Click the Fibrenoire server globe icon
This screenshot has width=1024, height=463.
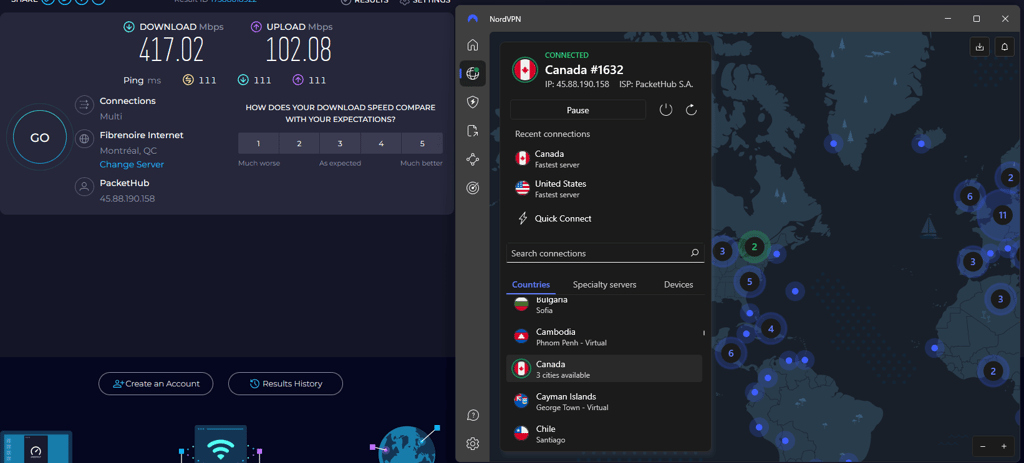click(x=84, y=138)
